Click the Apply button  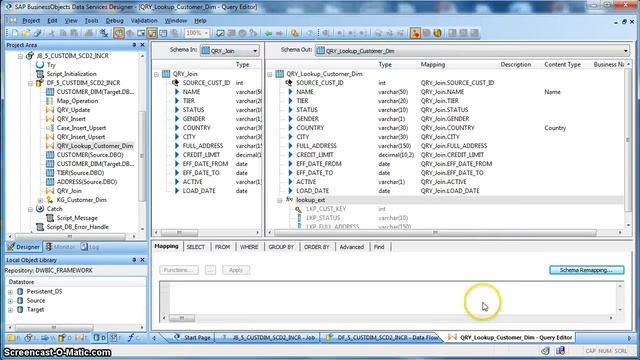[236, 270]
